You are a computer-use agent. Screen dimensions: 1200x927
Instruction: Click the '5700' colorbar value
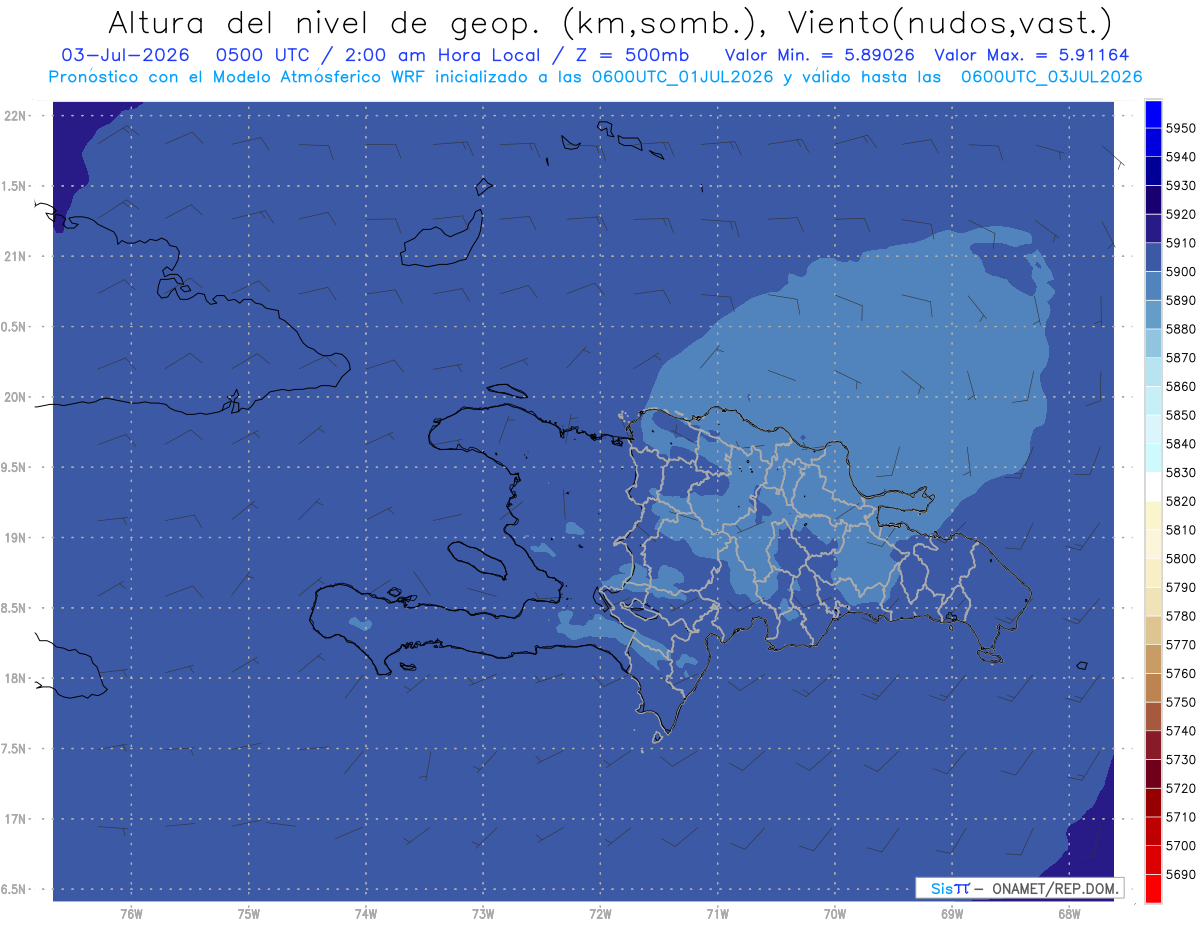click(1181, 846)
